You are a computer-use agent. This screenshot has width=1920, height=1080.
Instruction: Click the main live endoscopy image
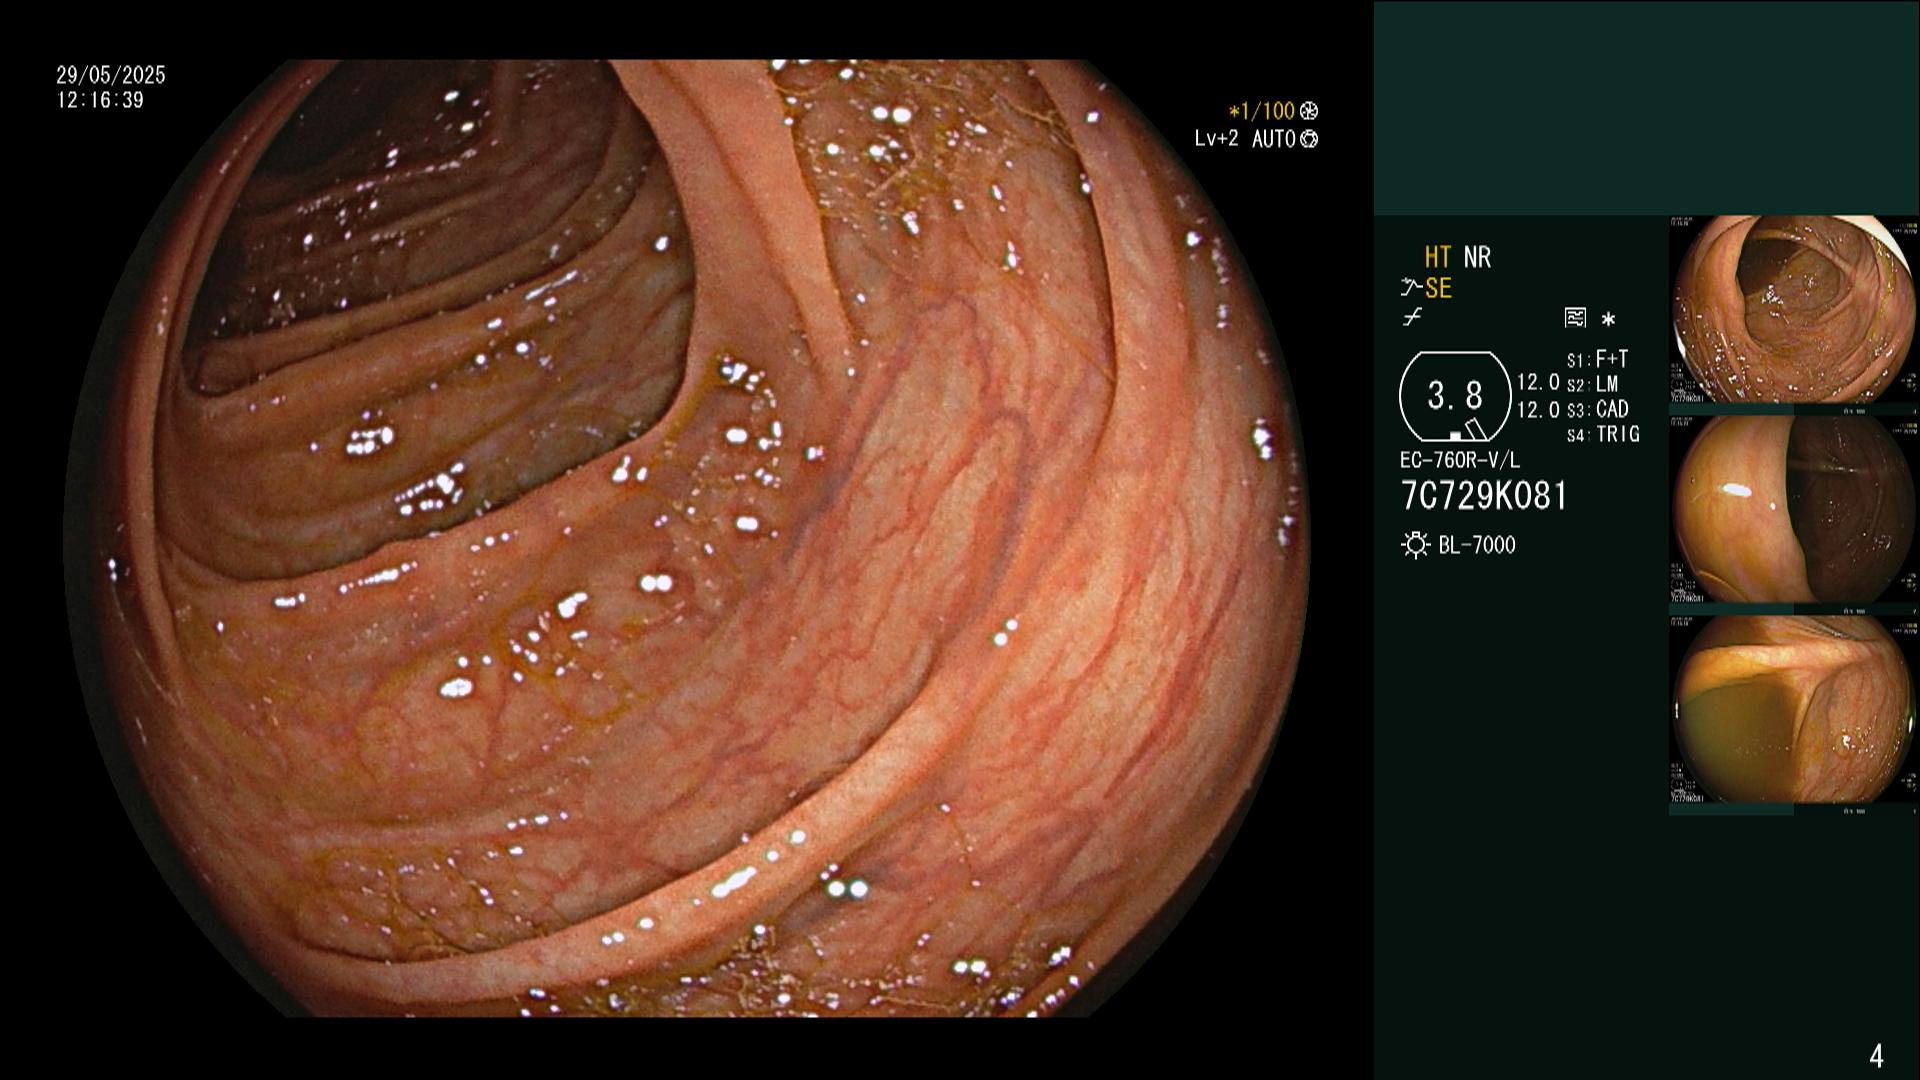tap(687, 538)
